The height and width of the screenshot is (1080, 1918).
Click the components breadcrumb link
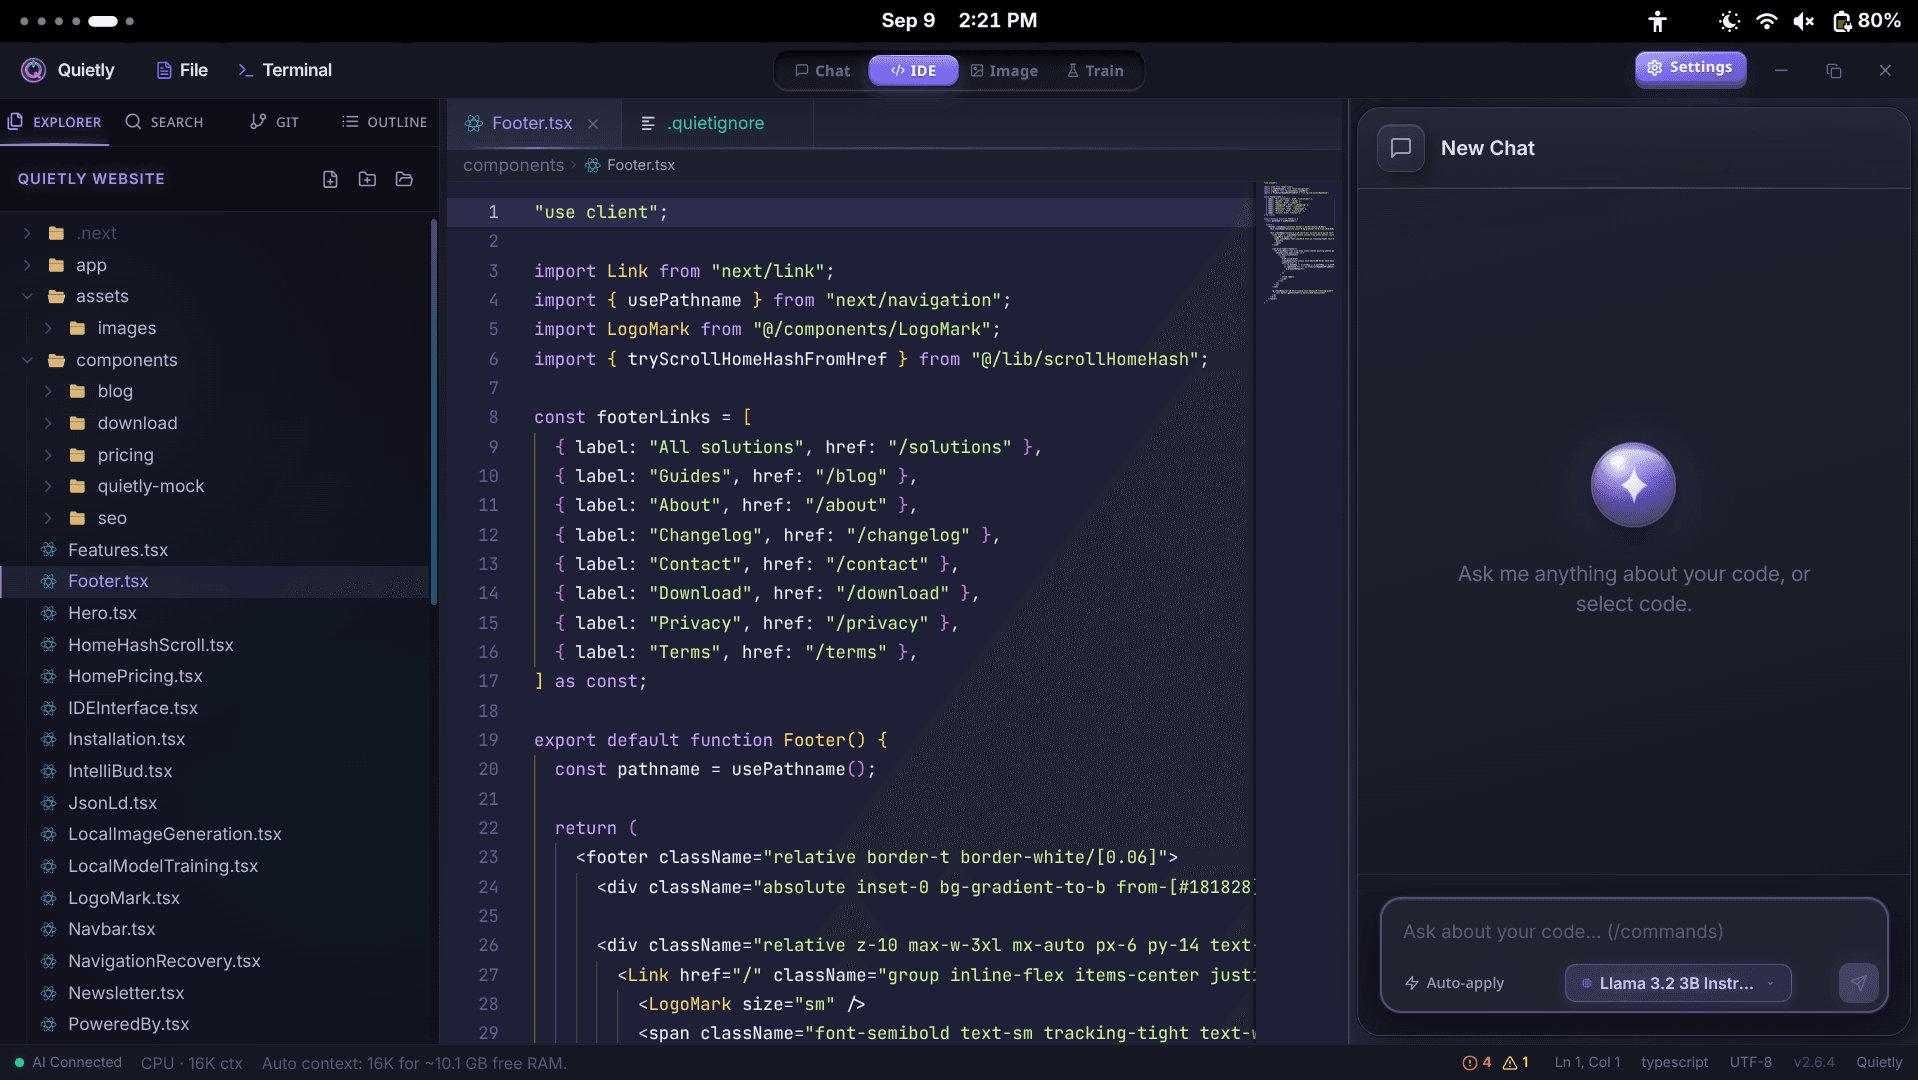tap(513, 165)
